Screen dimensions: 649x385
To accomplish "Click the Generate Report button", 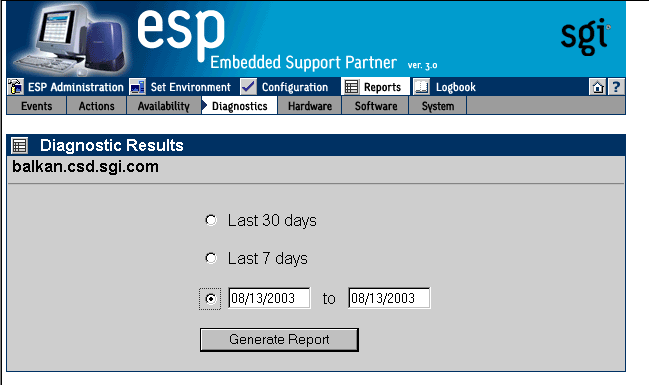I will point(279,340).
